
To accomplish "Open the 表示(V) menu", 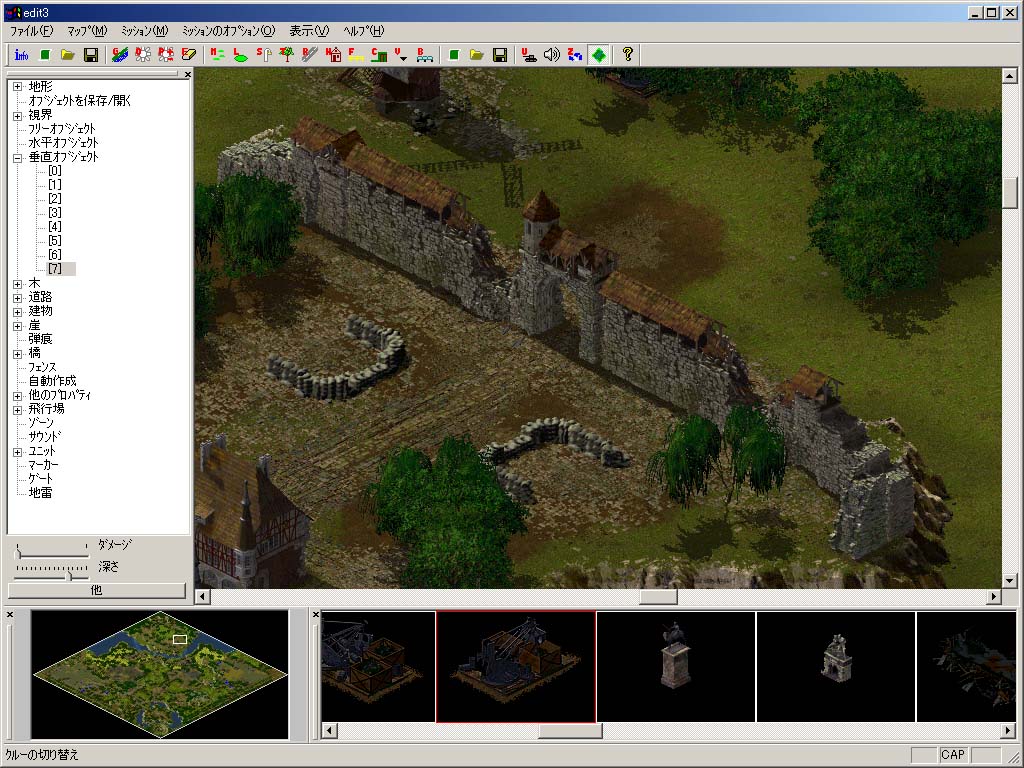I will point(309,31).
